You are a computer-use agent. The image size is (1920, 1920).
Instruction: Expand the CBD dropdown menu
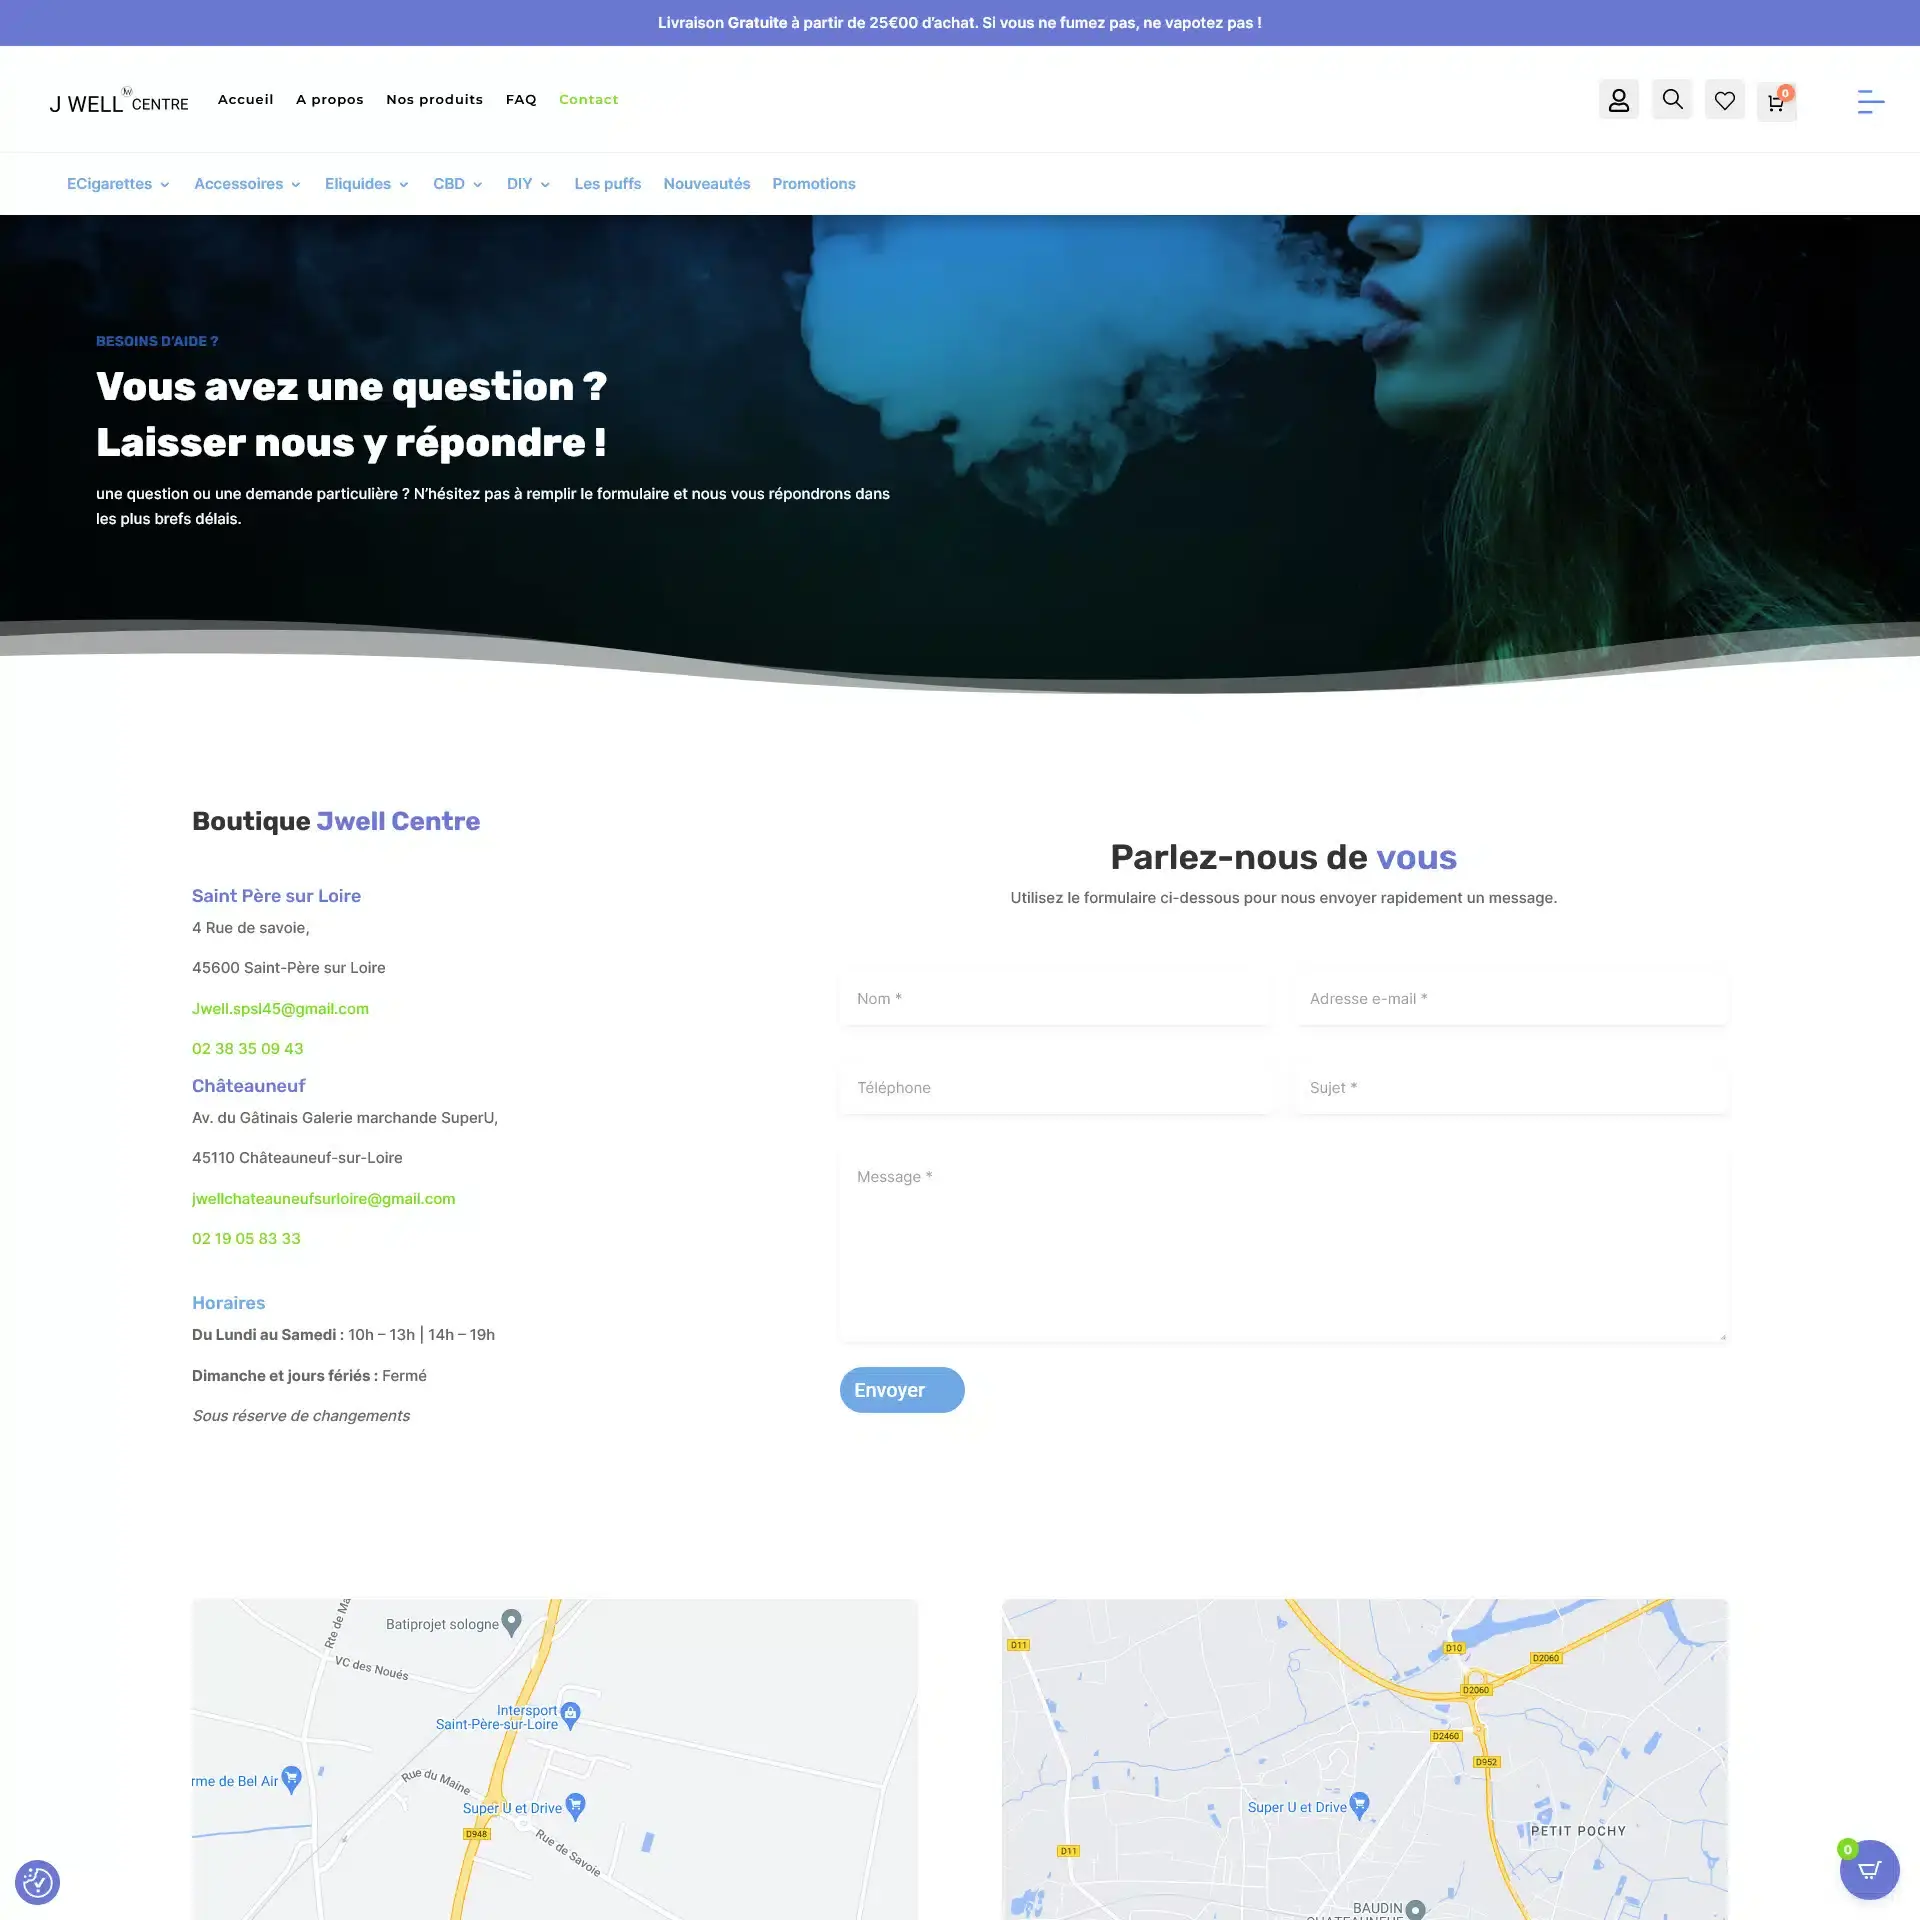pyautogui.click(x=458, y=184)
